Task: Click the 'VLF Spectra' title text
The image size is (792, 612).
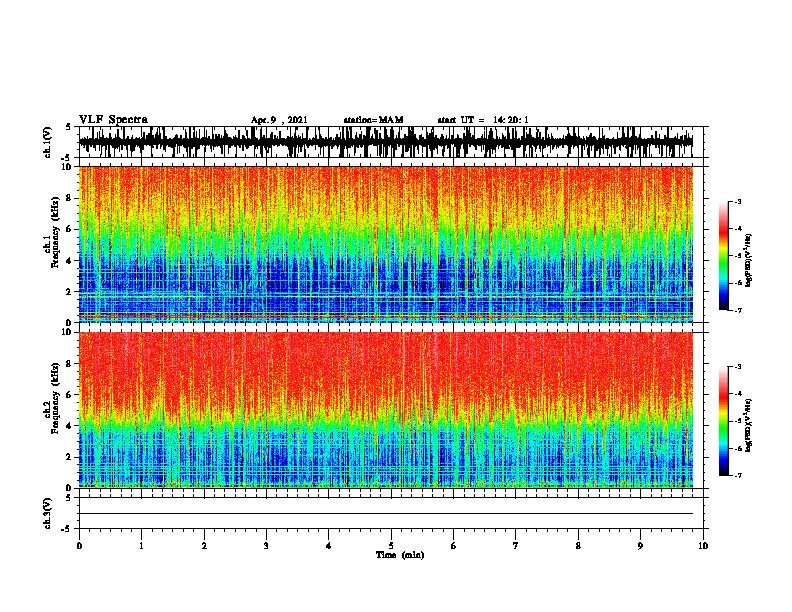Action: (113, 119)
